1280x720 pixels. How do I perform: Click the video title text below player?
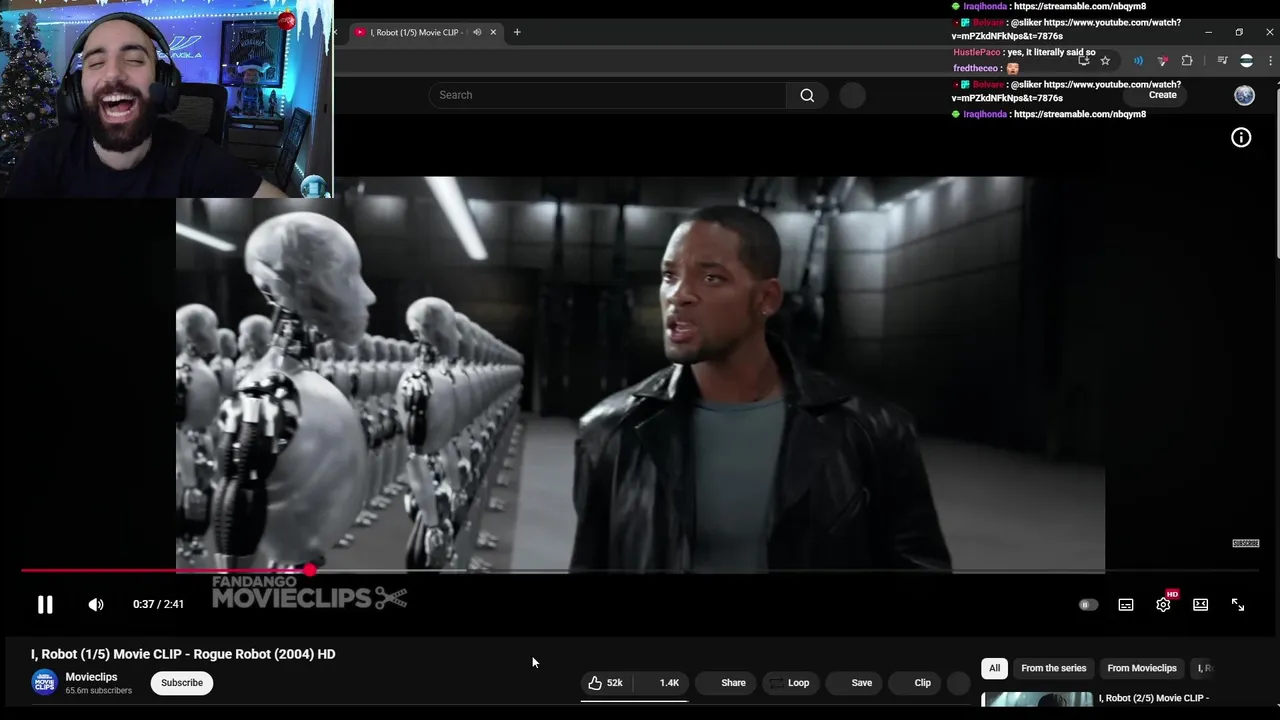(183, 654)
